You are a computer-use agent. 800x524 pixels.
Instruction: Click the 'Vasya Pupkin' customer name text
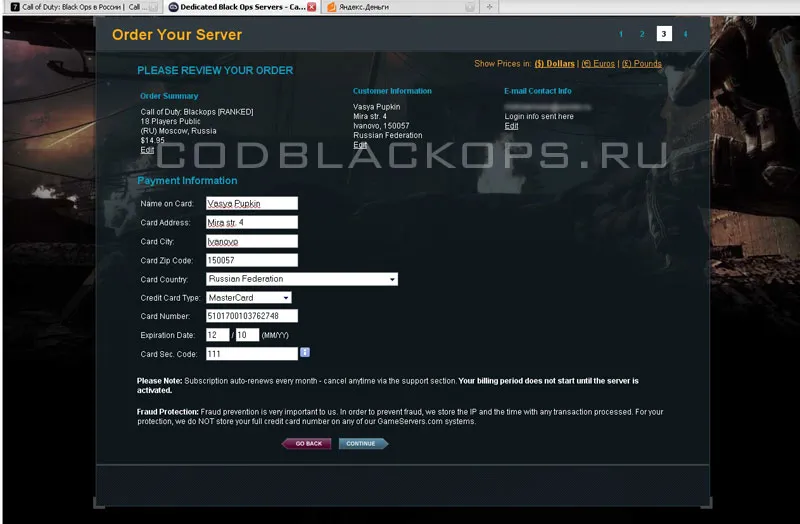pyautogui.click(x=377, y=107)
